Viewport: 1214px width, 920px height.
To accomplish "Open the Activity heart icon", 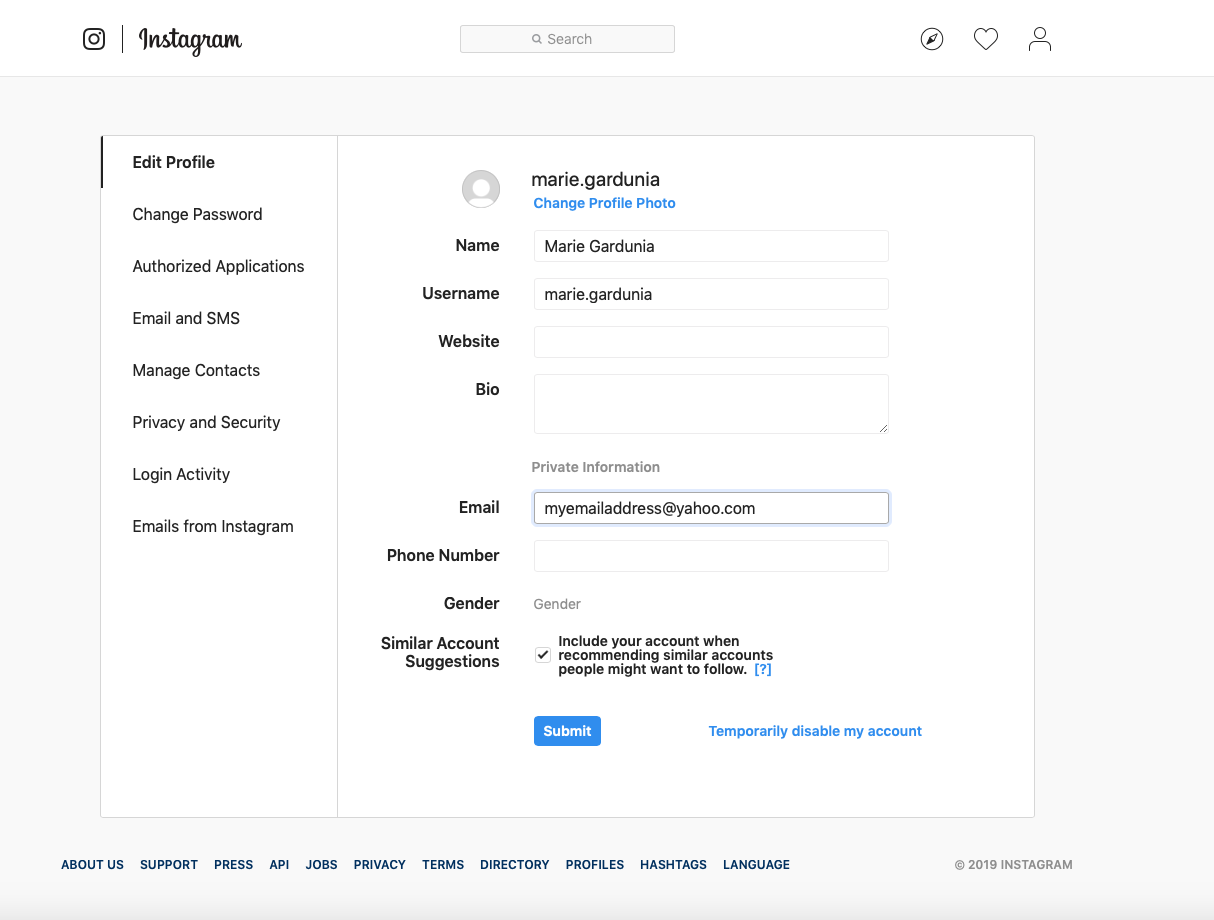I will pyautogui.click(x=986, y=39).
